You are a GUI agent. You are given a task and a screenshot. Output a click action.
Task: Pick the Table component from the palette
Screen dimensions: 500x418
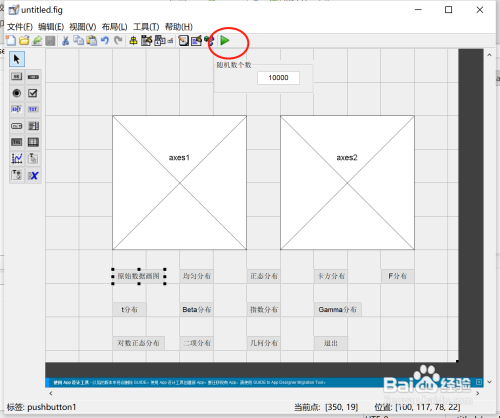[x=33, y=142]
